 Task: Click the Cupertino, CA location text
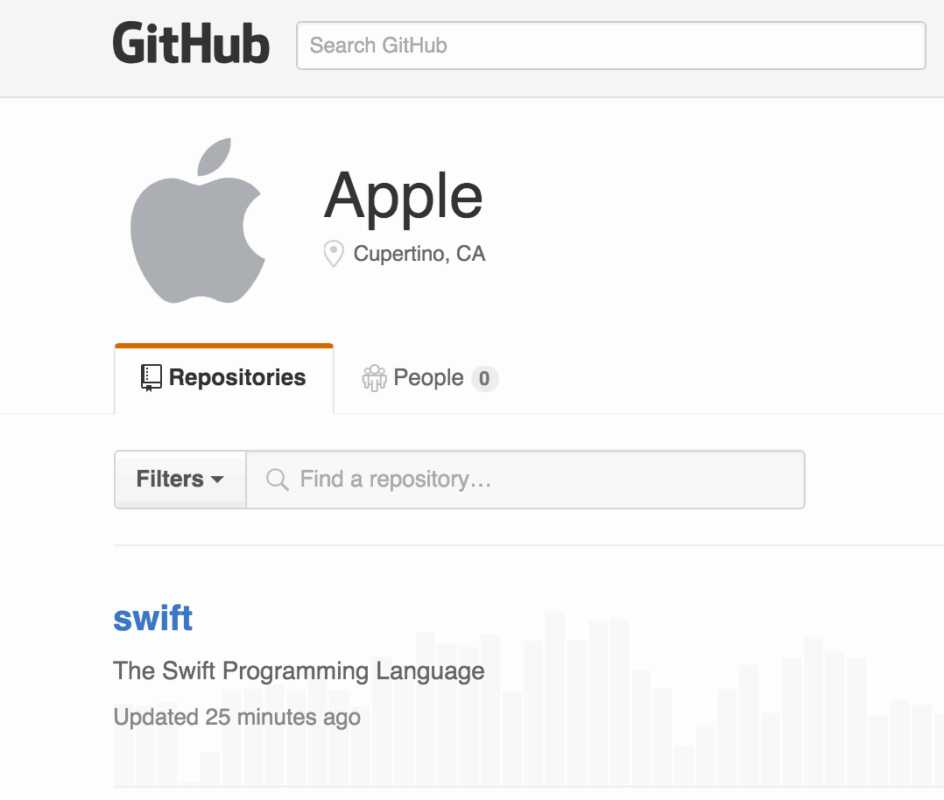419,254
